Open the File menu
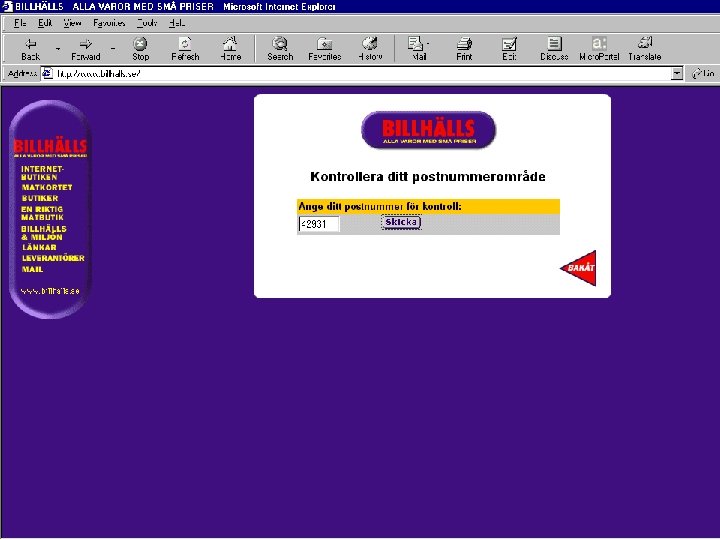 20,23
